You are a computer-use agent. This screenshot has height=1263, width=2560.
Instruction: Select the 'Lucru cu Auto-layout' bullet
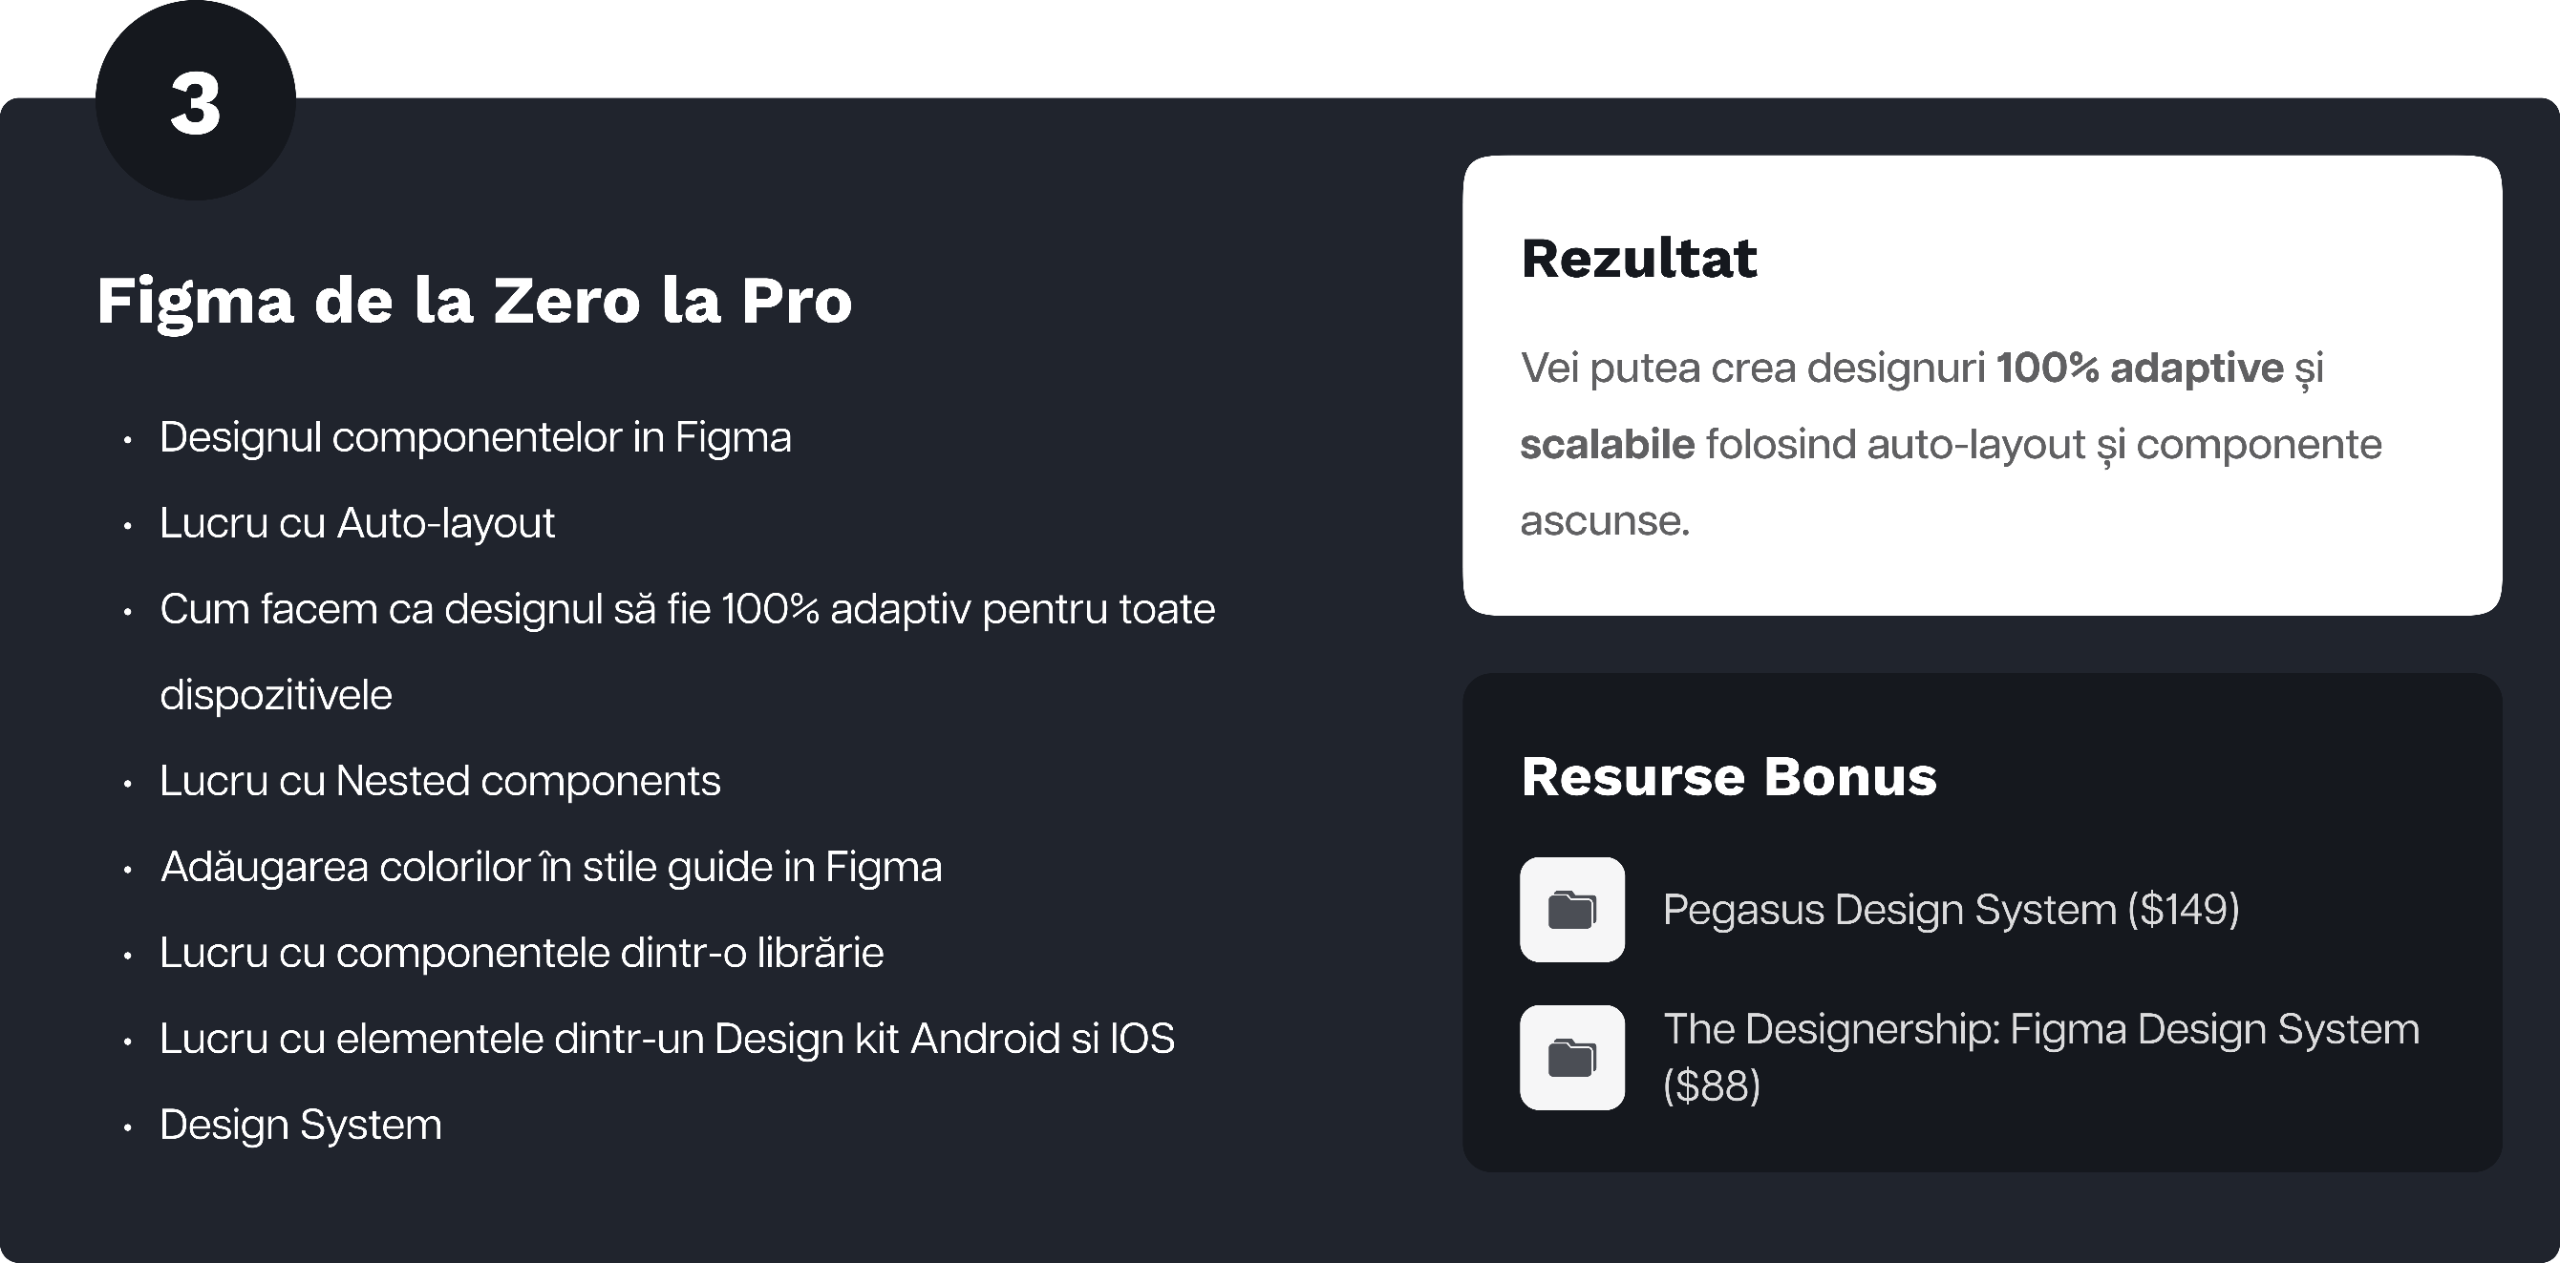[x=357, y=523]
